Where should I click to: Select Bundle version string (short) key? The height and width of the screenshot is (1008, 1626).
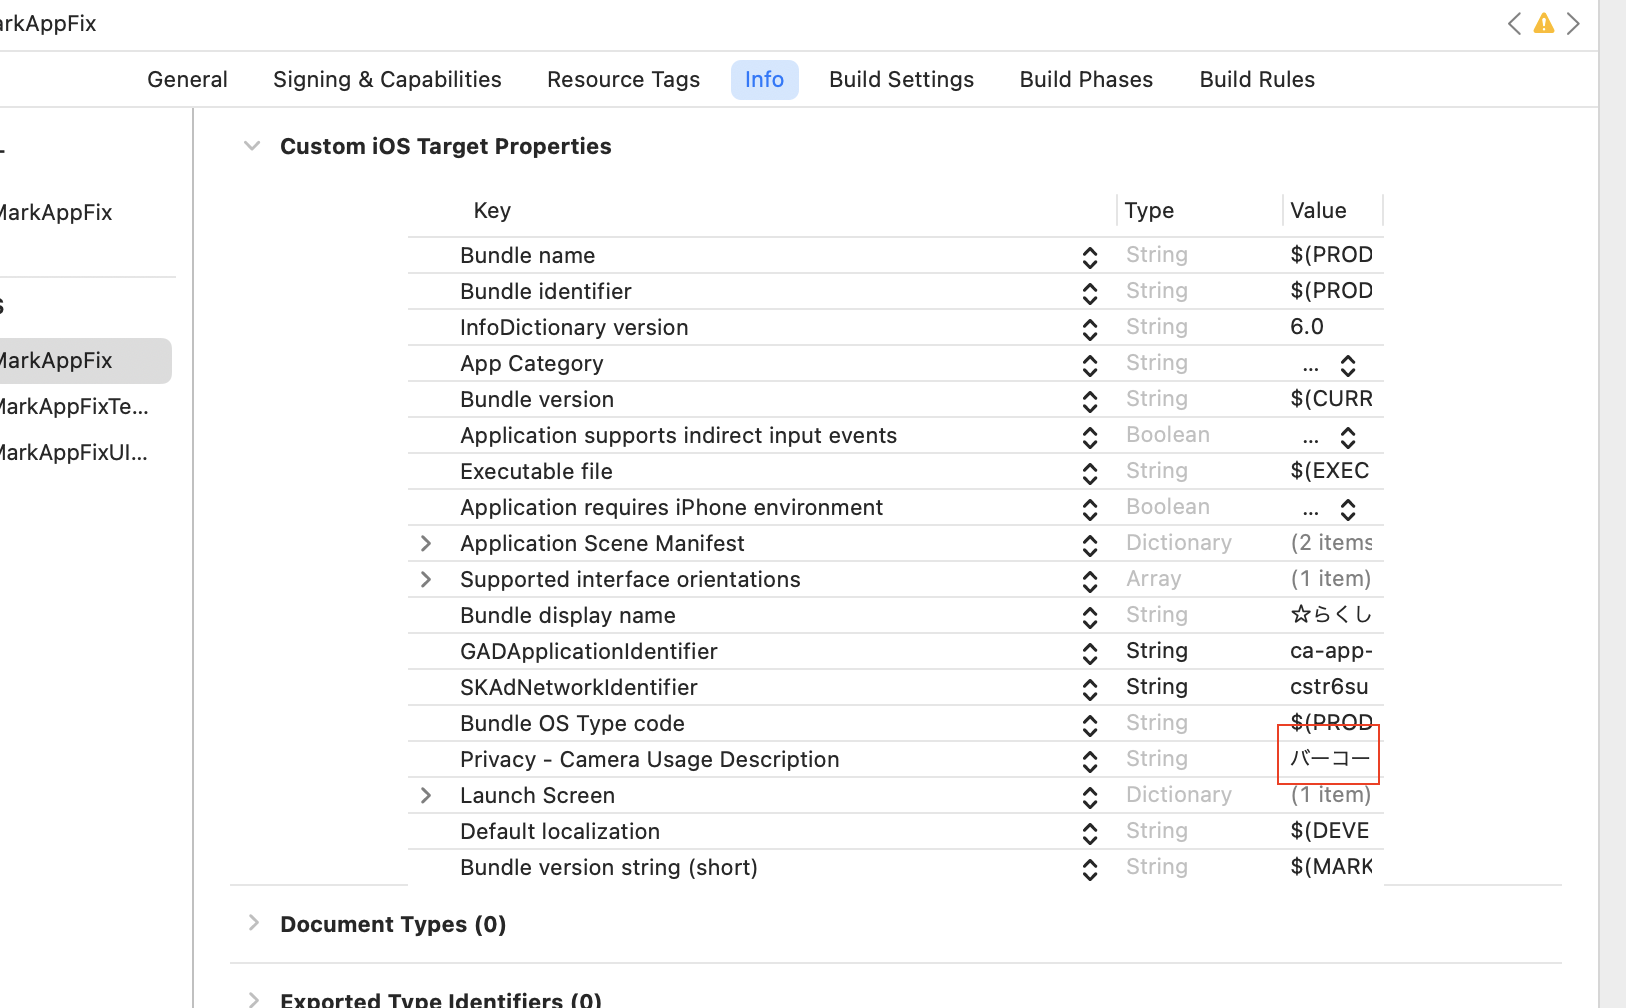(608, 867)
